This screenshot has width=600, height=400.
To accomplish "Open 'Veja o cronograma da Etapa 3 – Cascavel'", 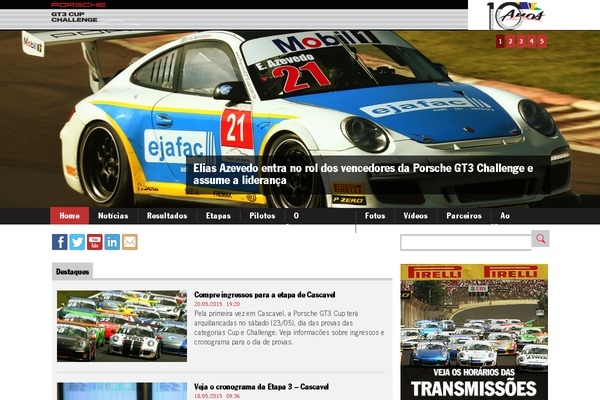I will (261, 387).
